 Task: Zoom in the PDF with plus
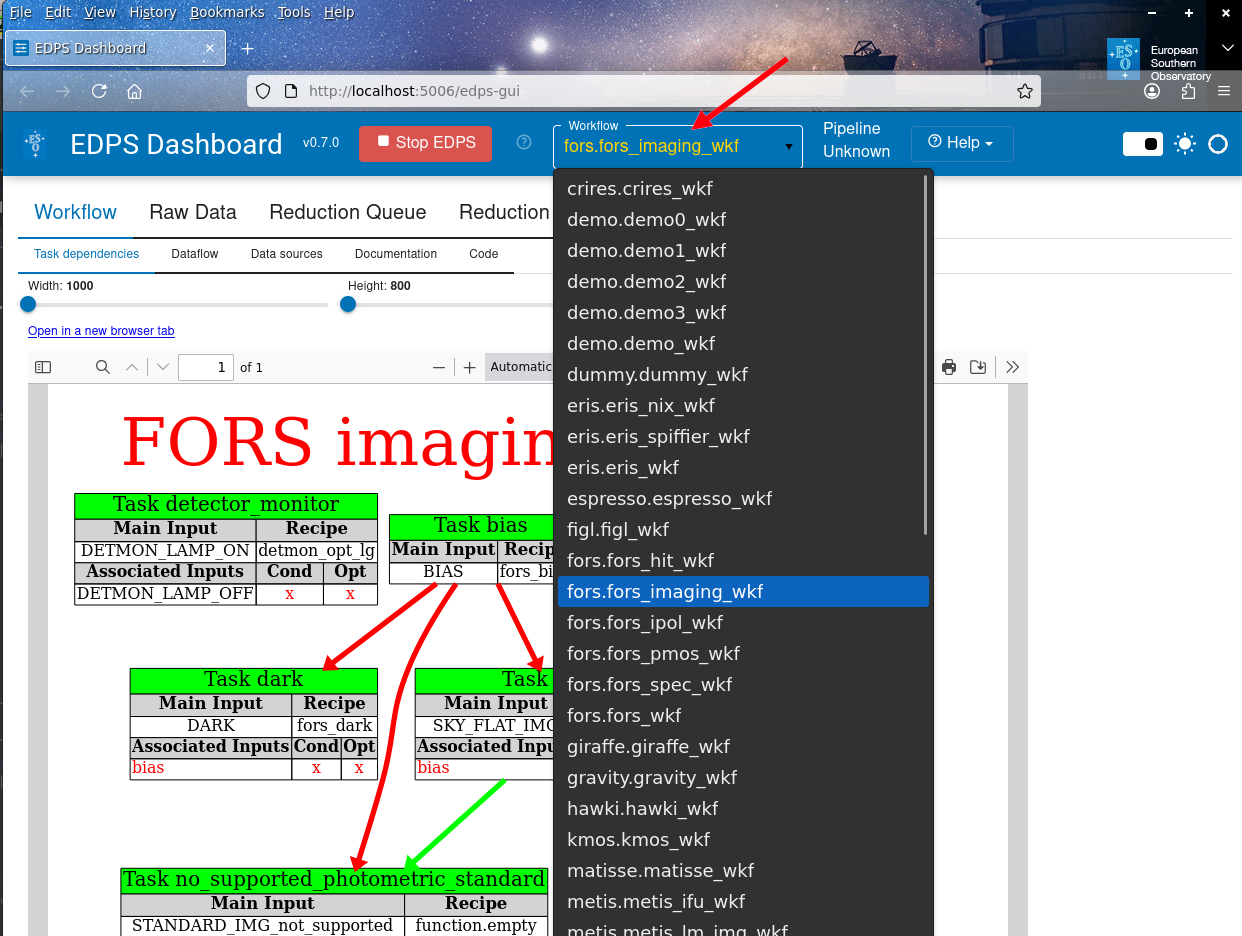tap(470, 367)
